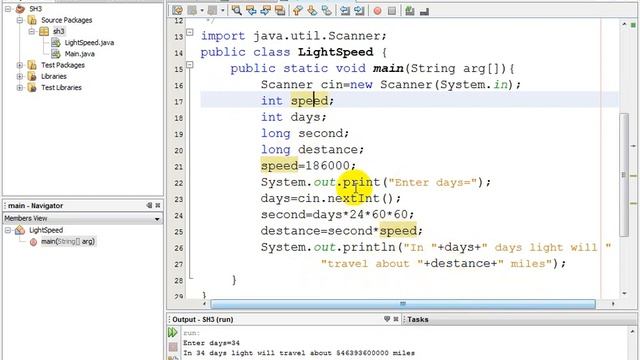Click the Last Edit toolbar icon
Viewport: 640px width, 360px height.
tap(178, 11)
